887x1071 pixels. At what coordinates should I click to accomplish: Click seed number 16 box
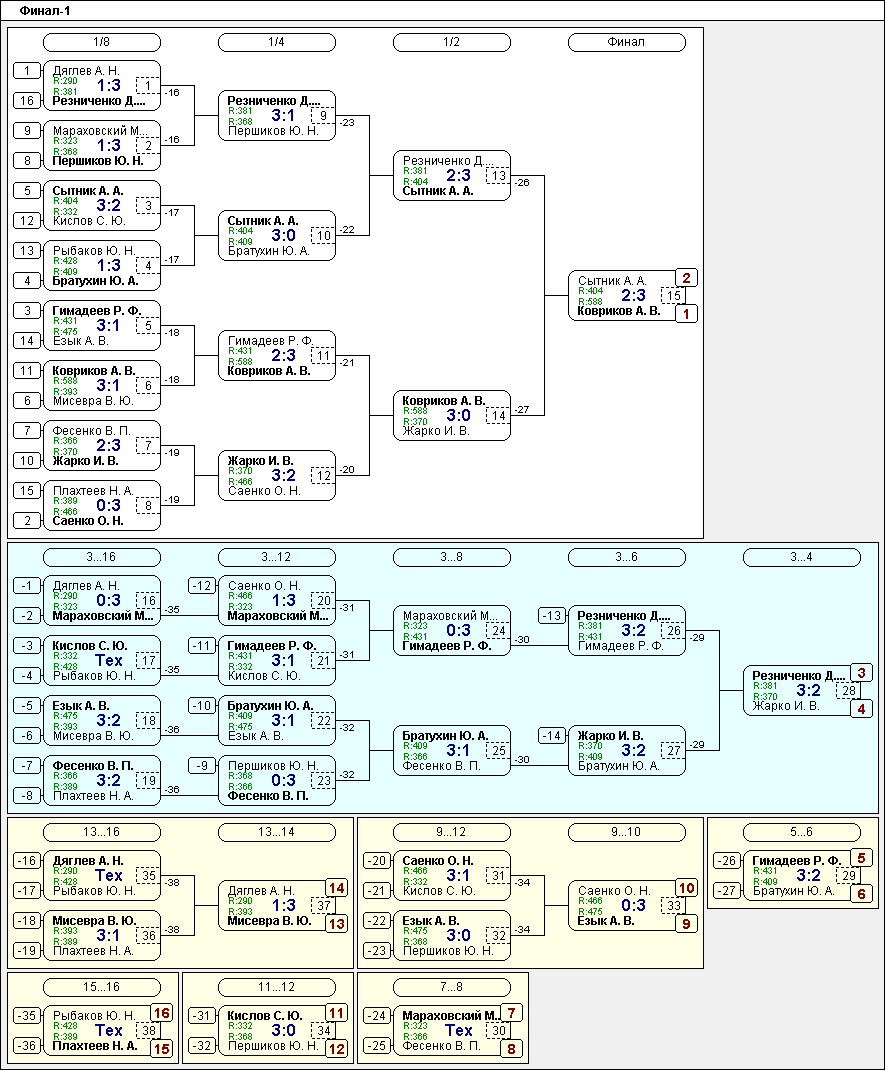pyautogui.click(x=27, y=100)
